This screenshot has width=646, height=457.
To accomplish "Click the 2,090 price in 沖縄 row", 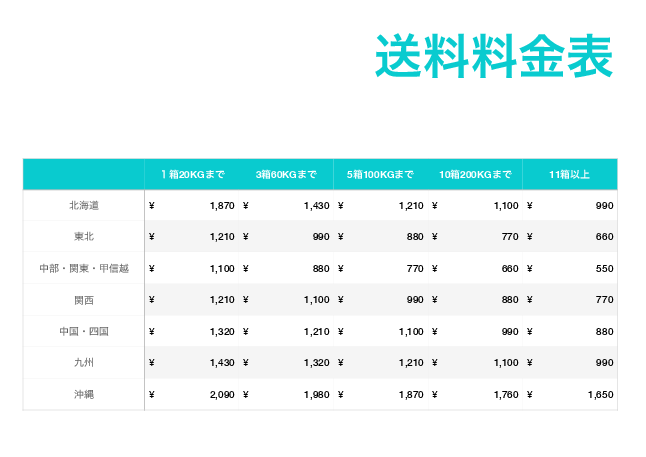I will [x=222, y=395].
